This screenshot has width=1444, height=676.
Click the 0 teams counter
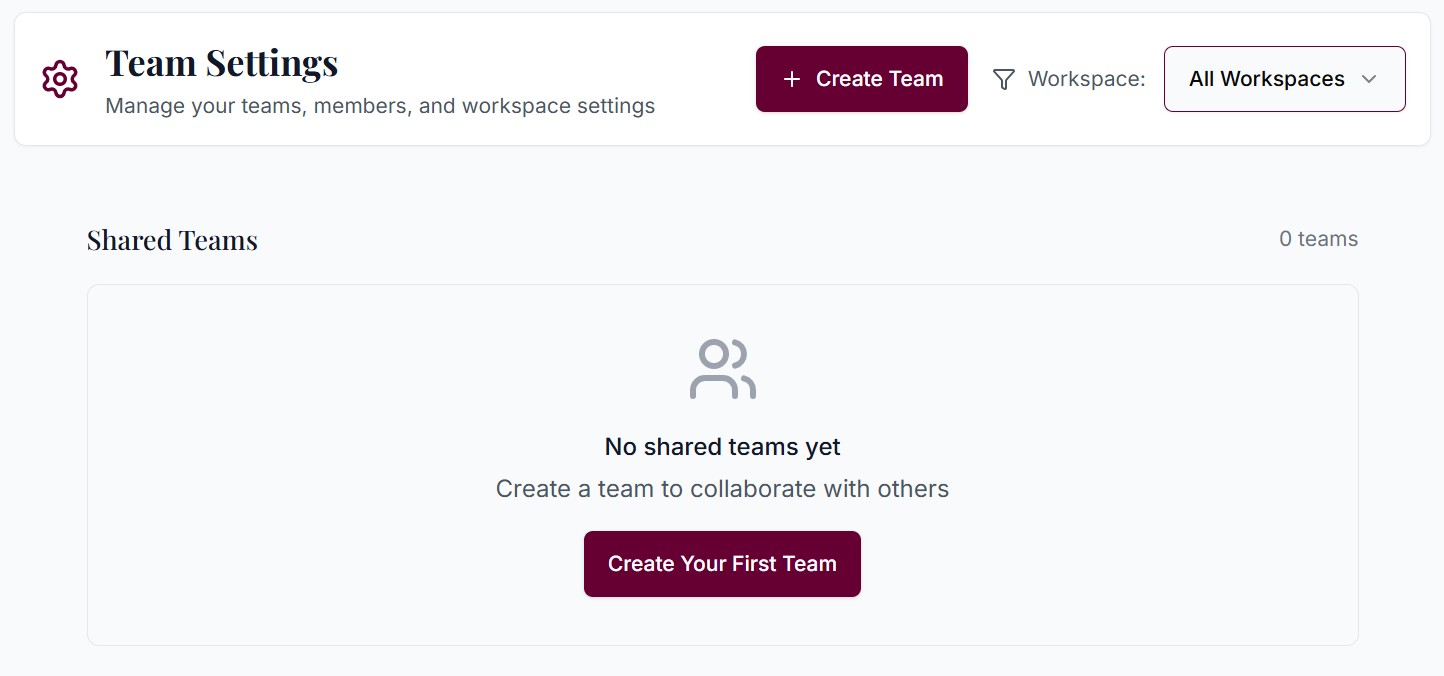(x=1318, y=238)
